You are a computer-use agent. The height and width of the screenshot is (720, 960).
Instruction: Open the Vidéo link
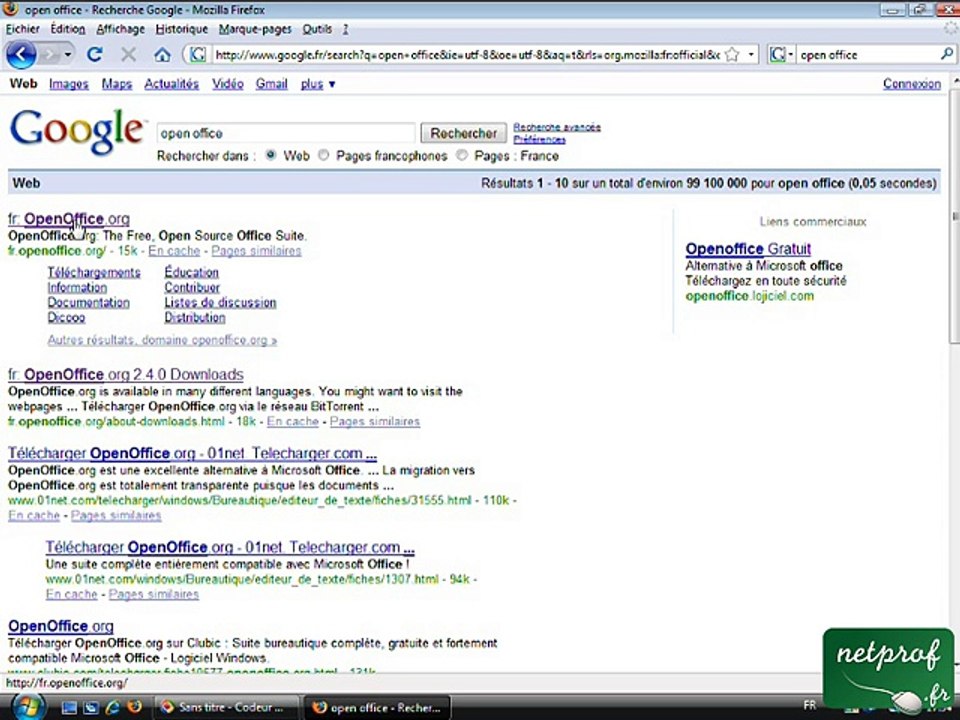pos(228,84)
